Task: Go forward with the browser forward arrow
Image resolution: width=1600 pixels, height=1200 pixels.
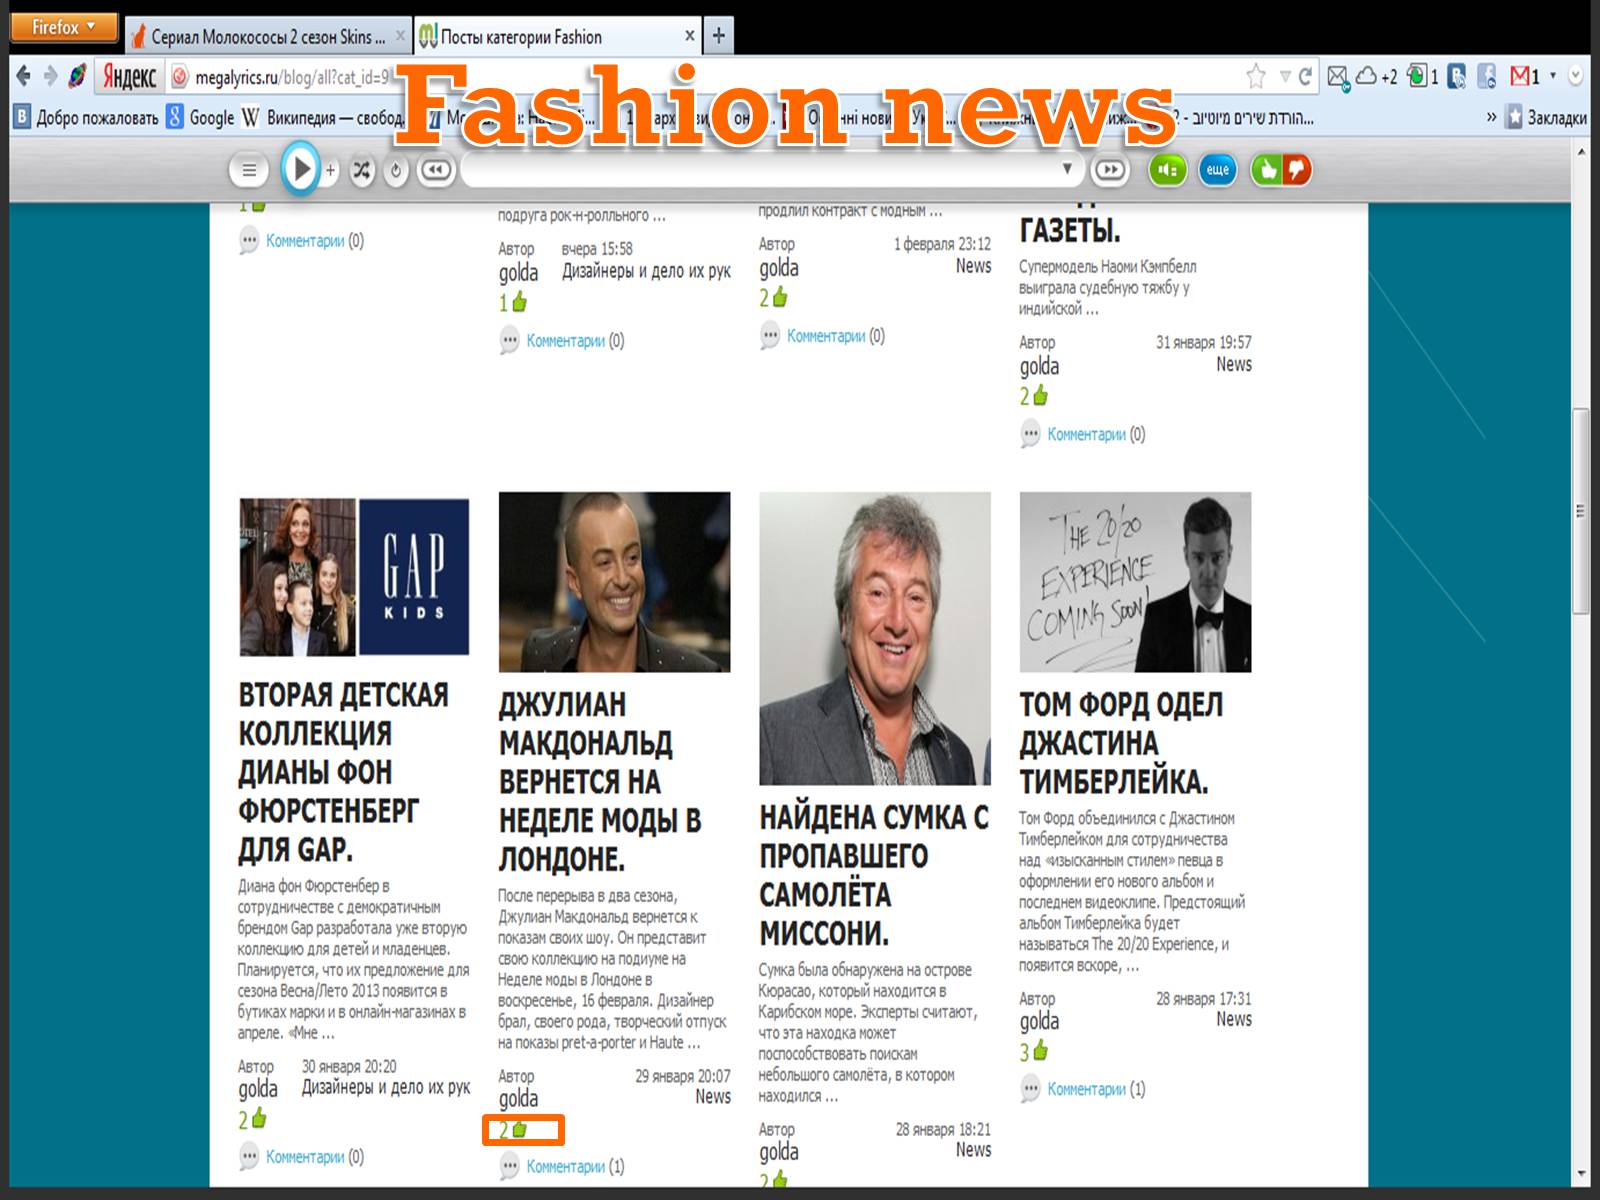Action: (50, 76)
